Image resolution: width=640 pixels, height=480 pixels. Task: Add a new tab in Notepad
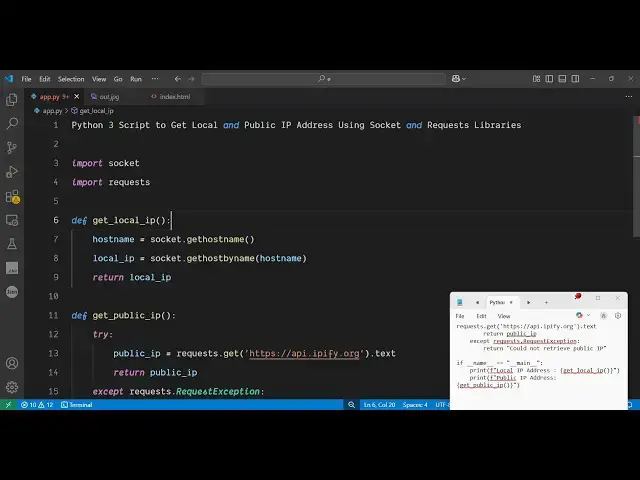546,302
